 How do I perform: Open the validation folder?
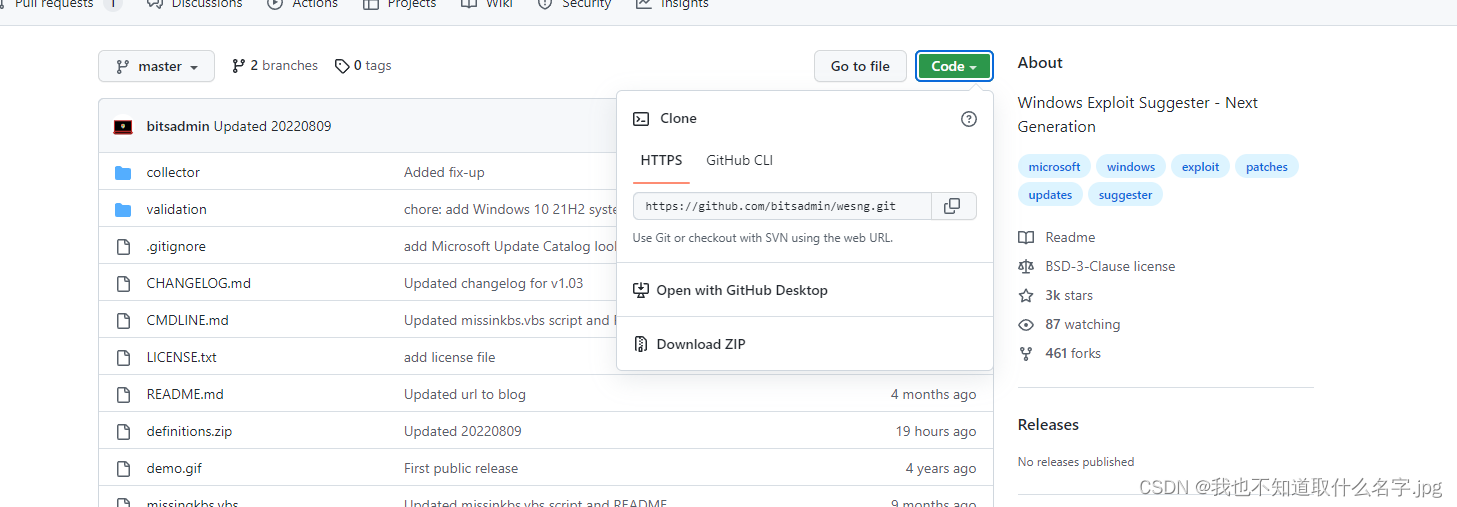177,209
